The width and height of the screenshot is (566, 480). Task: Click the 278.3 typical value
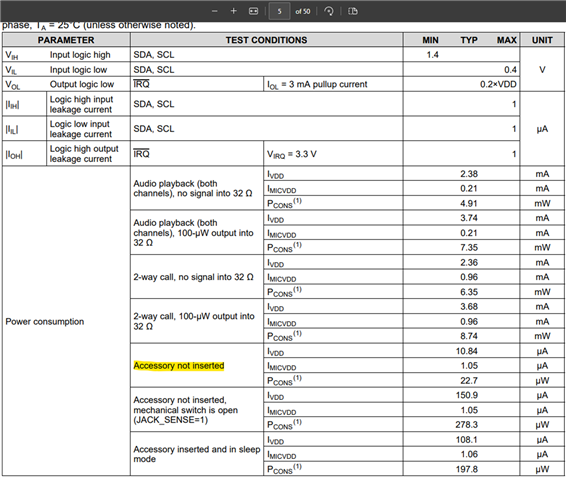[466, 425]
